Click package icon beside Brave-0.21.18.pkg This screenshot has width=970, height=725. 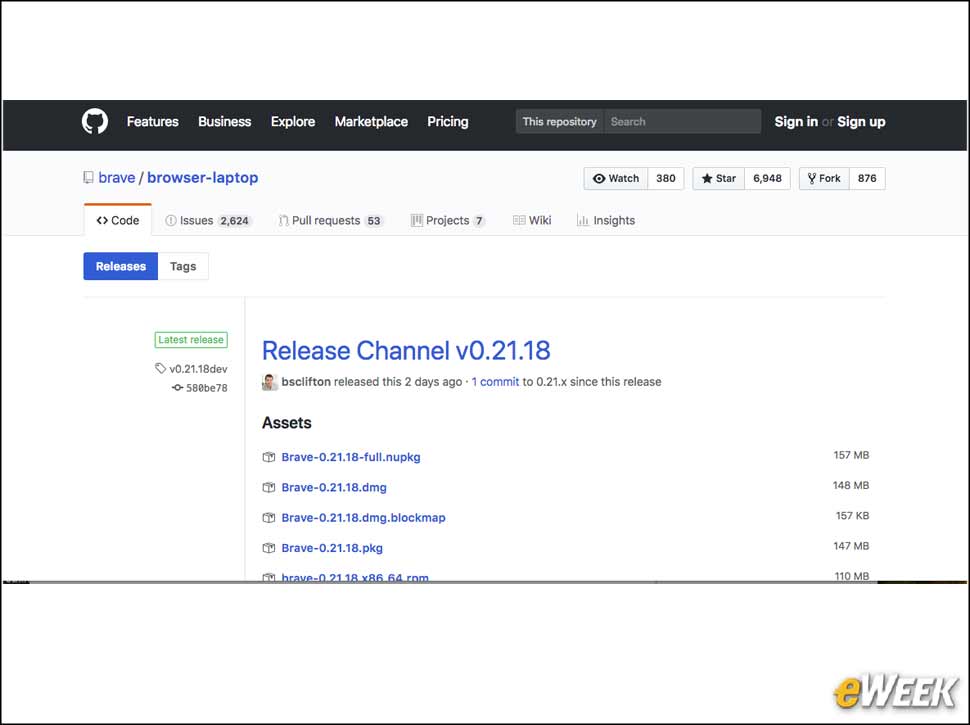pos(268,548)
